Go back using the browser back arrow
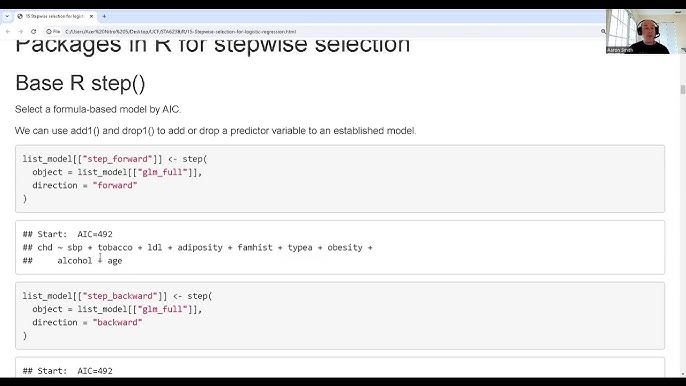 click(8, 32)
